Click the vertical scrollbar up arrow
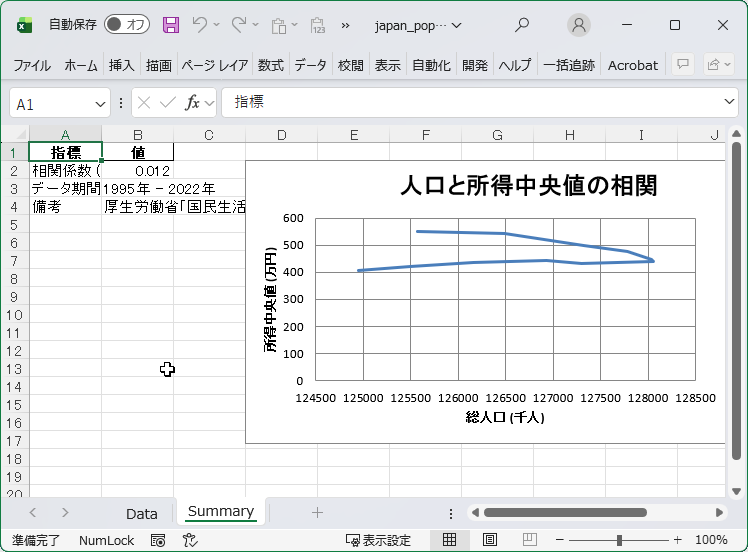 tap(736, 134)
